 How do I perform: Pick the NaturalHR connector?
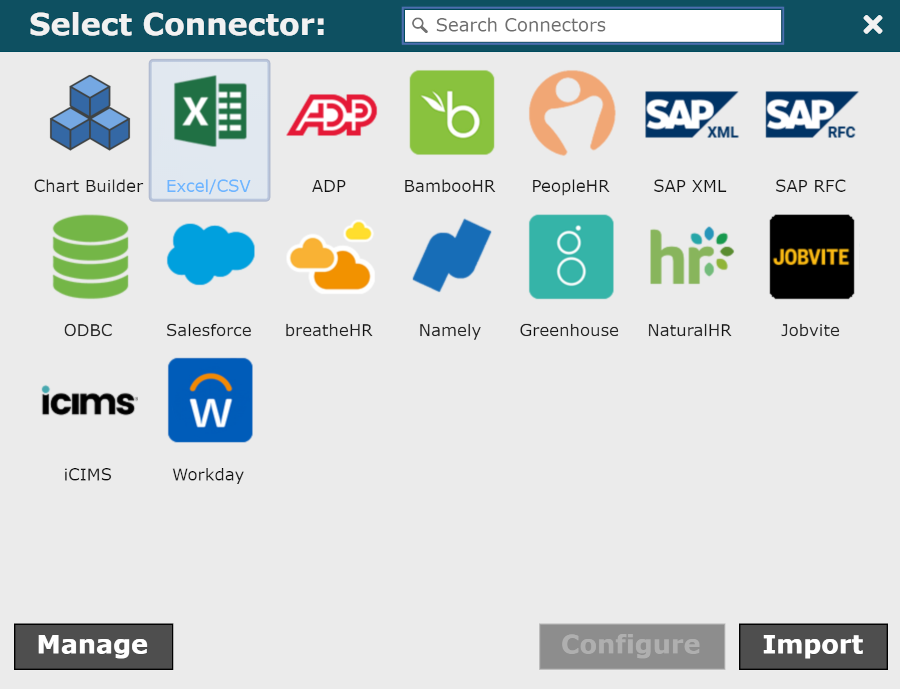click(690, 257)
